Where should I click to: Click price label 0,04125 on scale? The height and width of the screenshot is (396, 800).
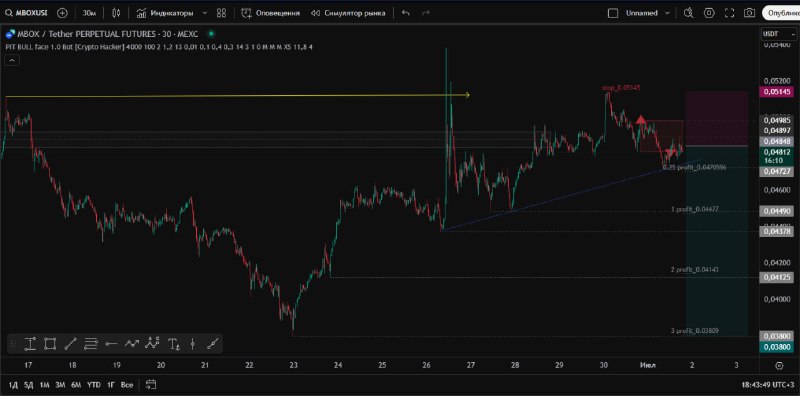[x=778, y=277]
